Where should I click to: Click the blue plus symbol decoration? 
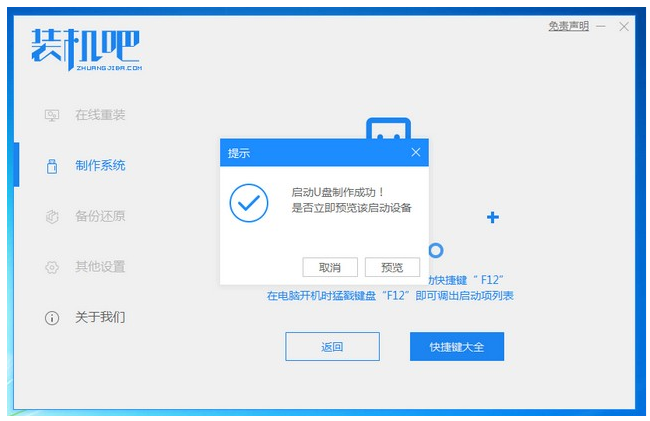coord(492,217)
